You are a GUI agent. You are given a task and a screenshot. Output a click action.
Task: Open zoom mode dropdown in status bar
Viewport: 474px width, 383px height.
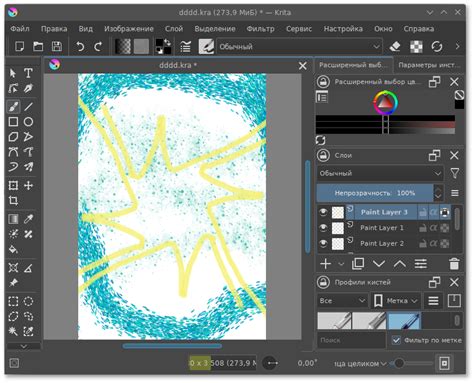pyautogui.click(x=360, y=363)
